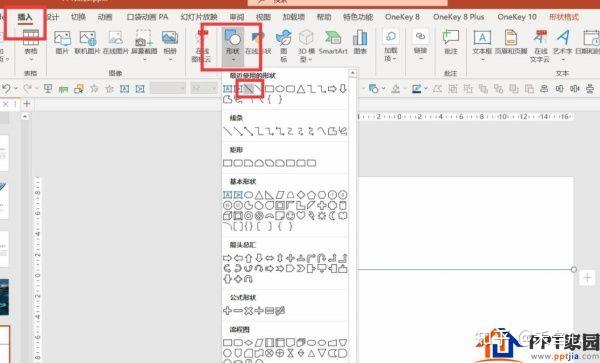
Task: Switch to the 设计 (Design) tab
Action: 53,17
